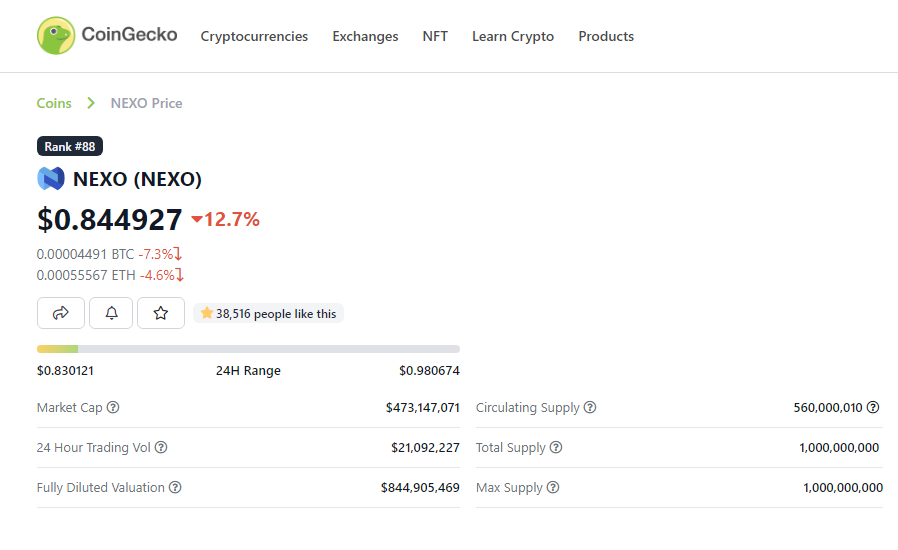Open the Learn Crypto menu
898x550 pixels.
tap(513, 36)
